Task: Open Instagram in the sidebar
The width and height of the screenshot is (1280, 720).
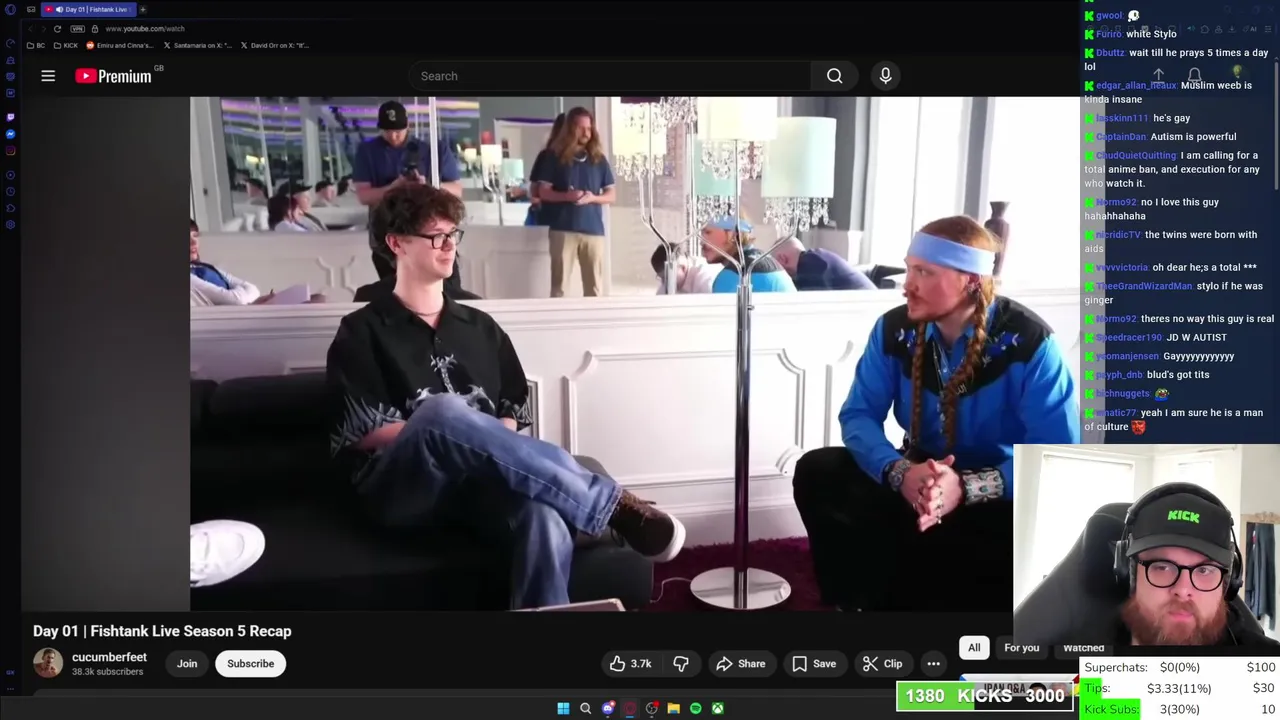Action: [10, 151]
